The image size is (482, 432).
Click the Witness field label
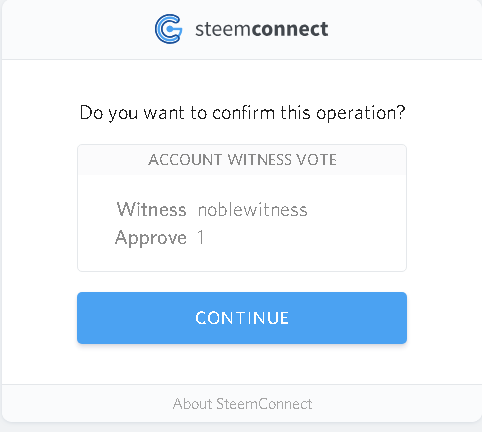click(x=151, y=209)
